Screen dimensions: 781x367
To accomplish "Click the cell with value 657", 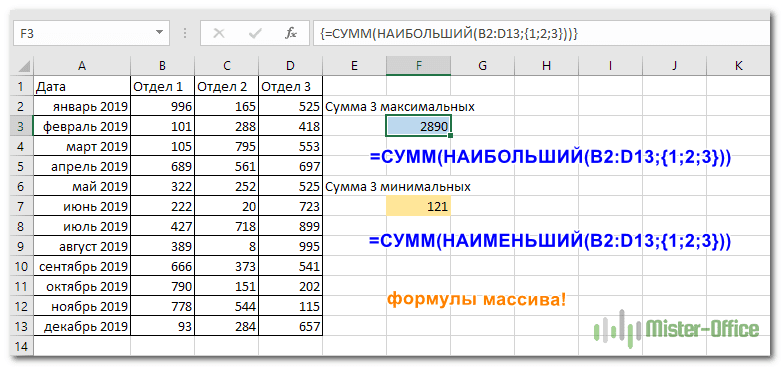I will coord(290,327).
